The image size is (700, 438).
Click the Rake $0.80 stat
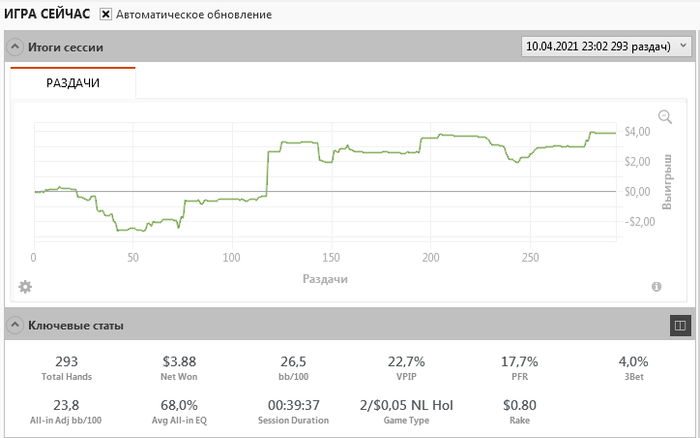pyautogui.click(x=519, y=412)
